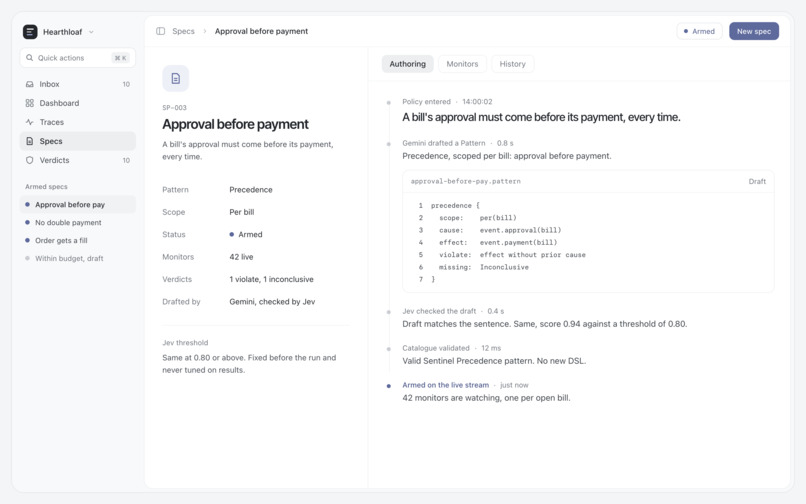
Task: Go to Dashboard in the sidebar
Action: pos(78,103)
